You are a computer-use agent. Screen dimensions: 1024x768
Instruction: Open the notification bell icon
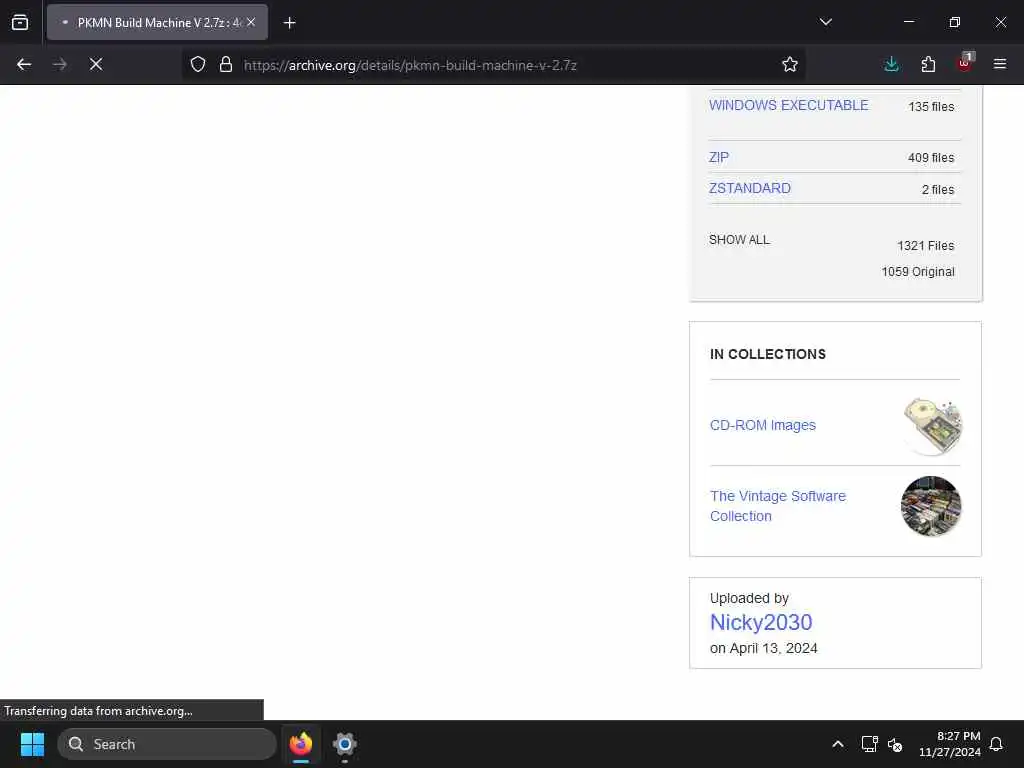click(x=996, y=744)
